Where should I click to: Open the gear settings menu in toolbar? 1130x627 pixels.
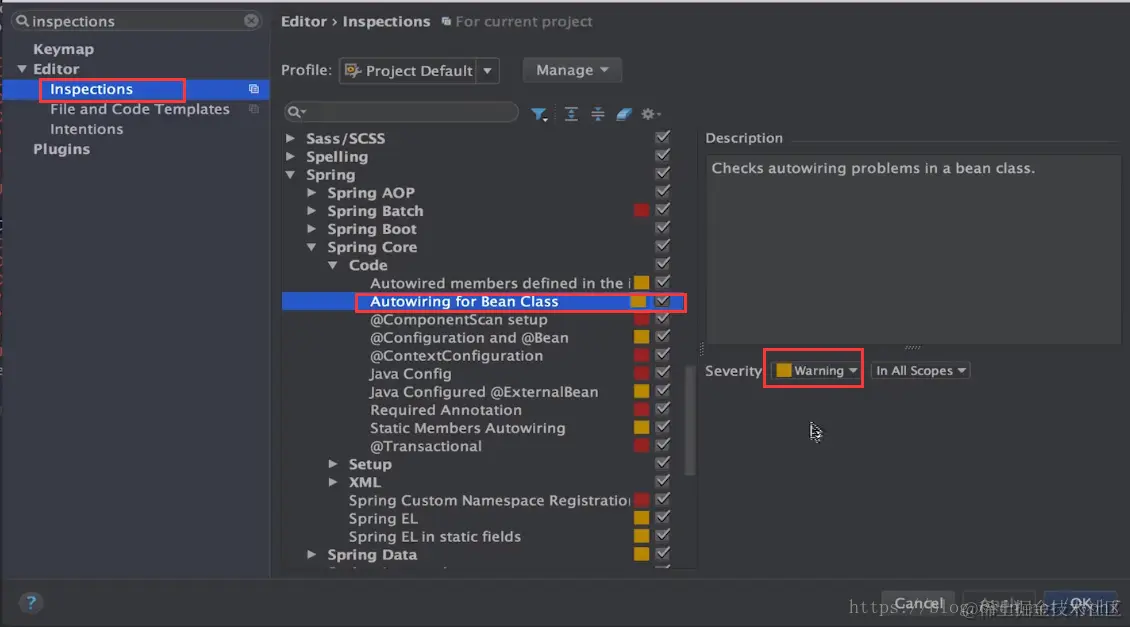tap(651, 114)
